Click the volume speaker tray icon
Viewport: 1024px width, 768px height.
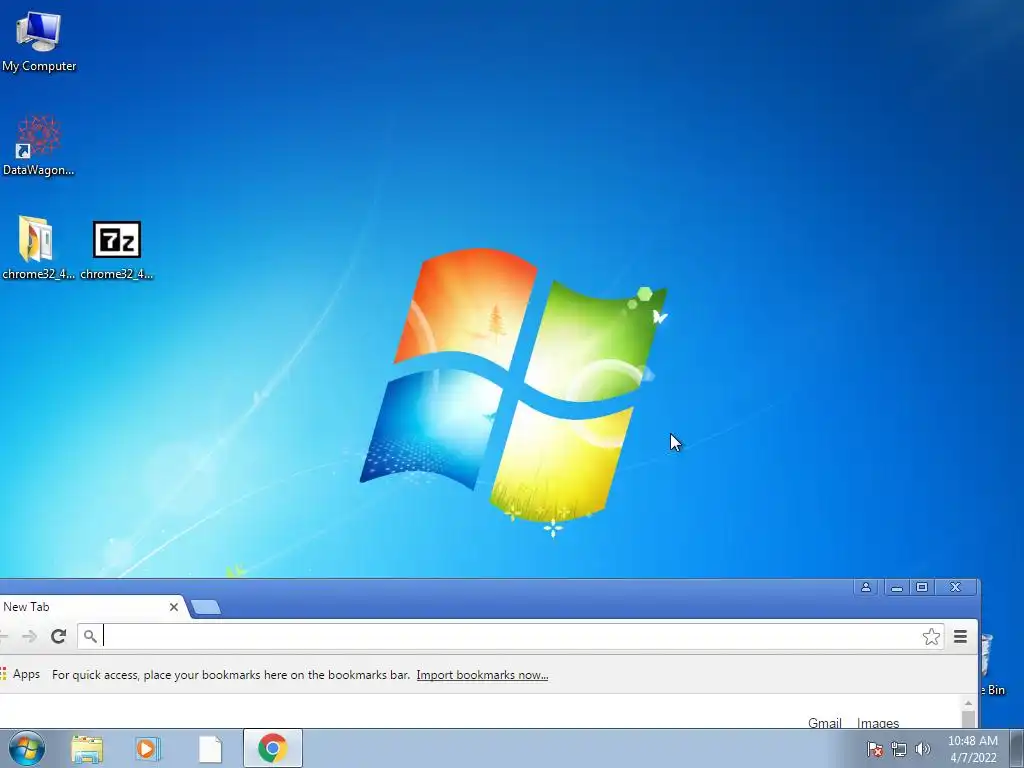[922, 749]
